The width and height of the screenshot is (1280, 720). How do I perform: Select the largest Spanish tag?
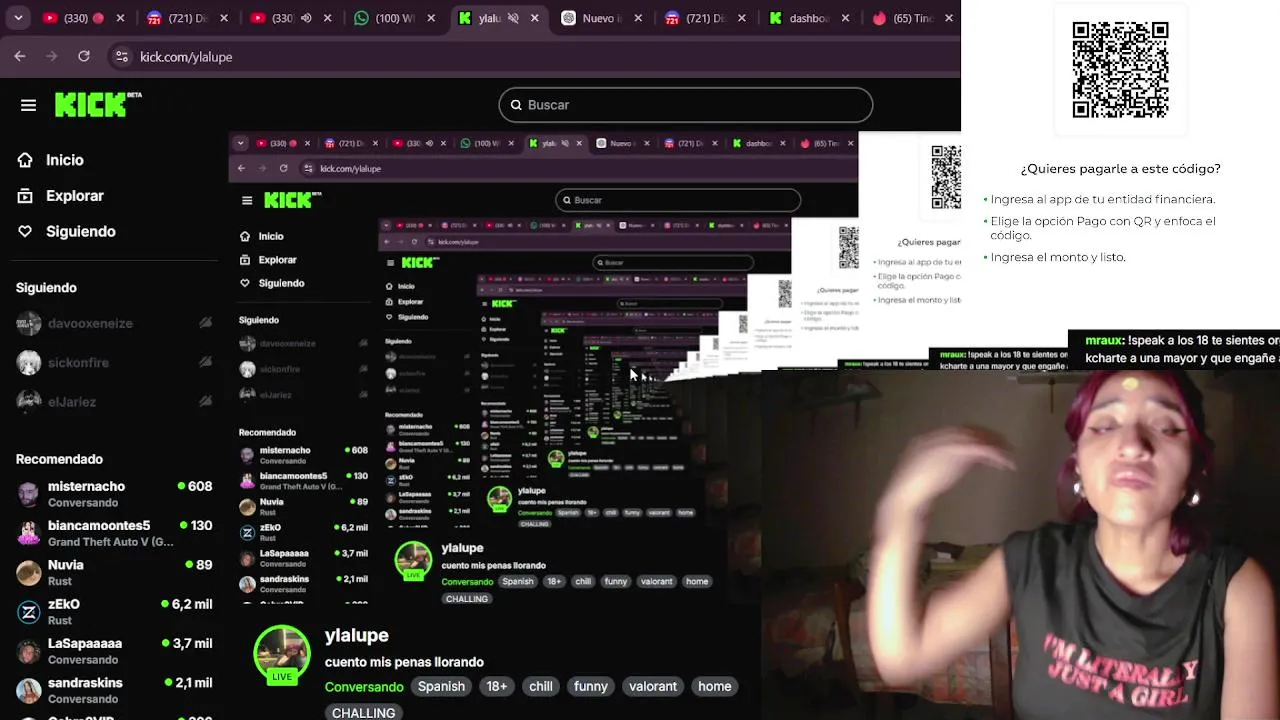pyautogui.click(x=441, y=686)
